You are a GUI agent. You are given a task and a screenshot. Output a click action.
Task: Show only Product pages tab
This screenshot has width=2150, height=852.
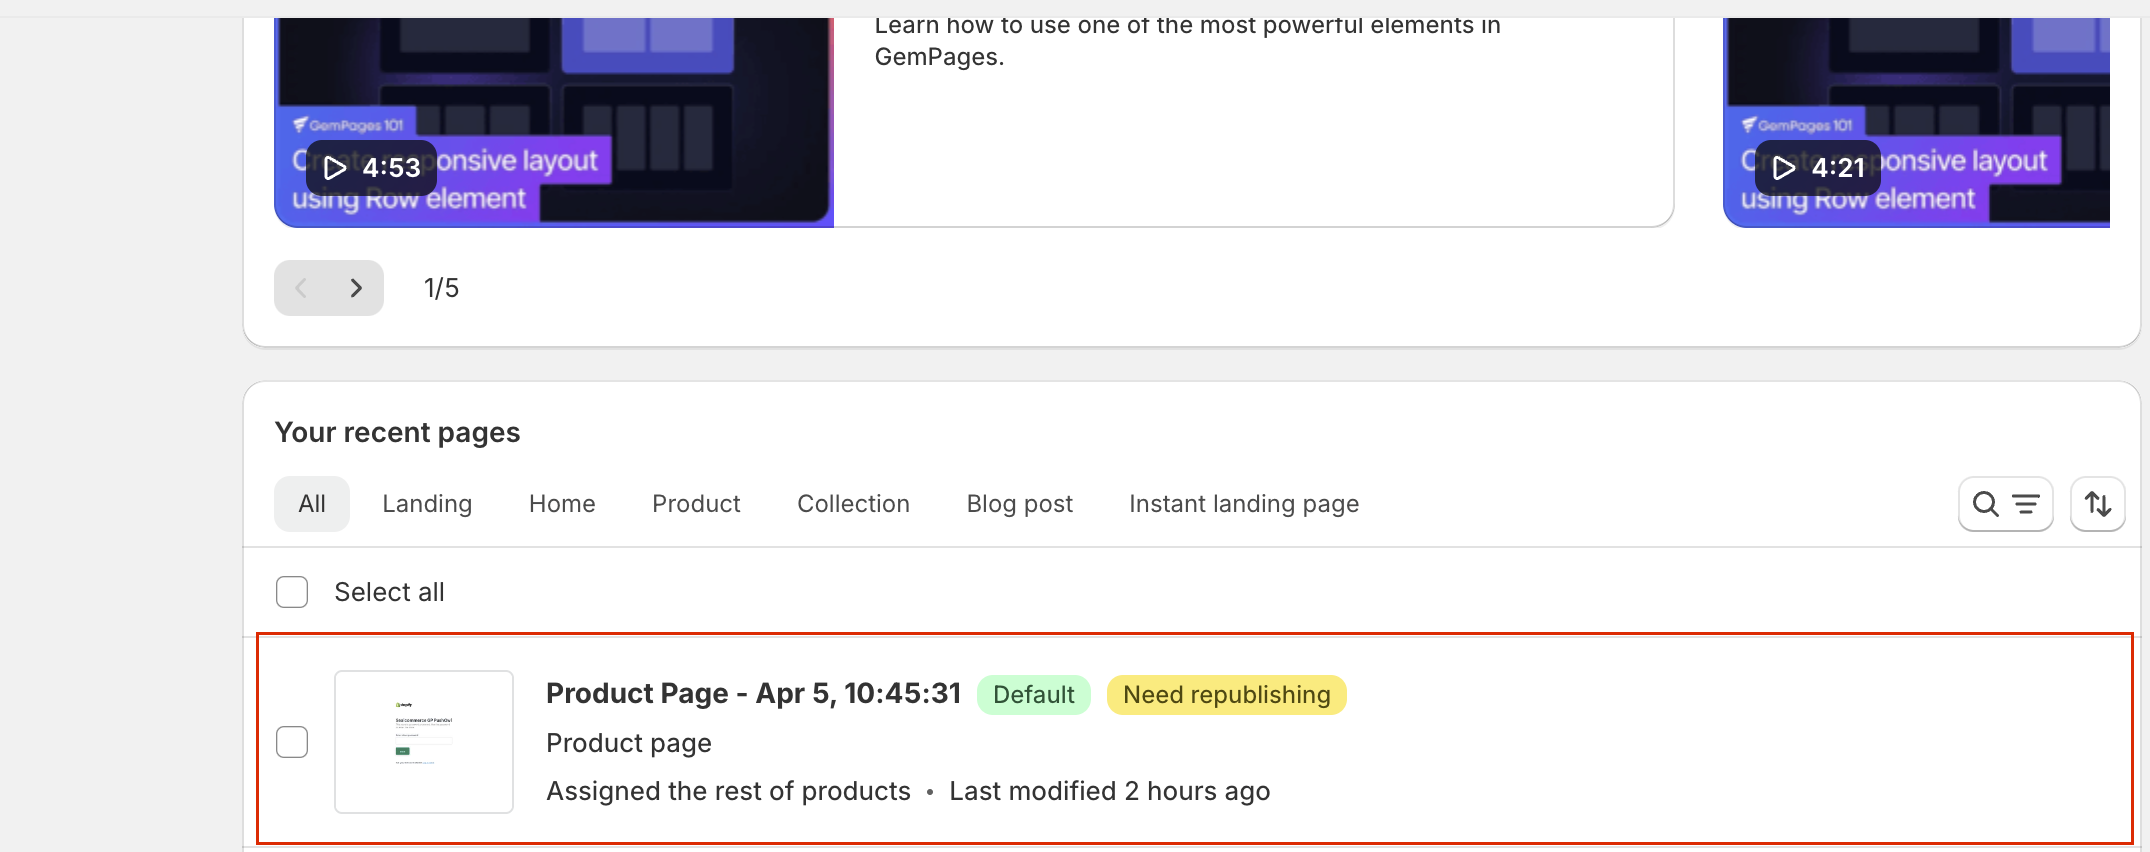pyautogui.click(x=696, y=504)
